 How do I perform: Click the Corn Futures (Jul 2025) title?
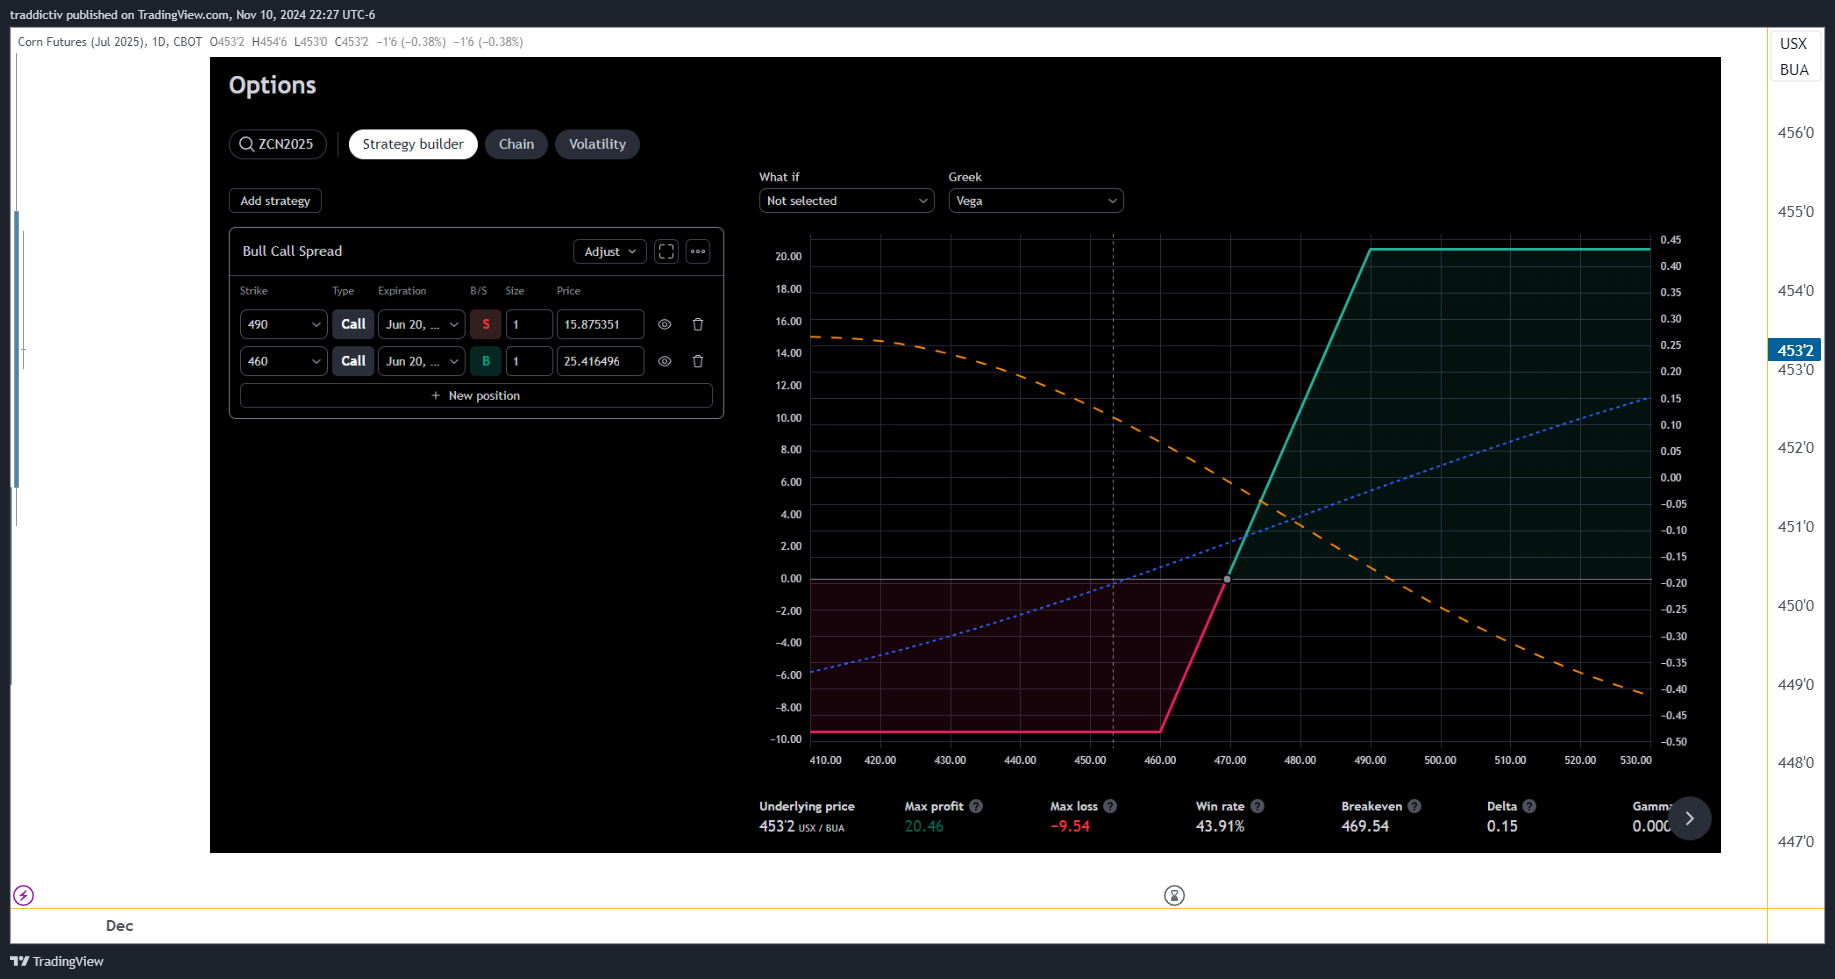pos(82,42)
